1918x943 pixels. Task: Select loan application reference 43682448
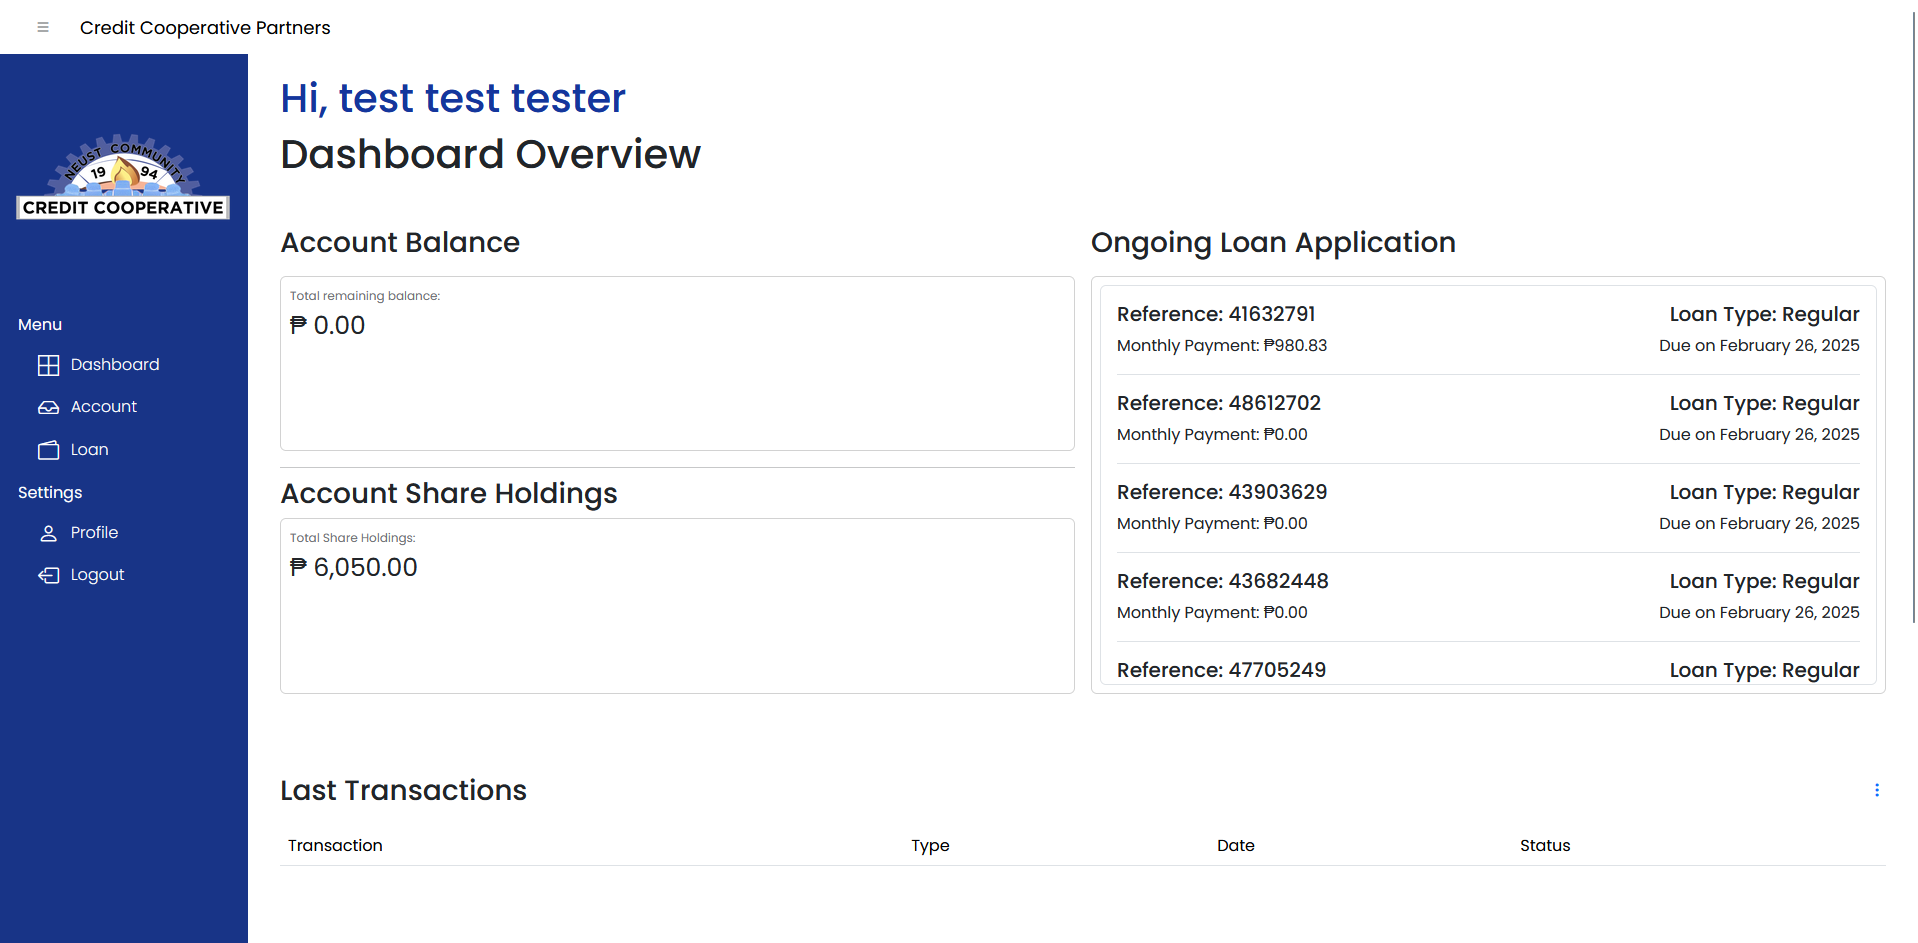click(x=1488, y=597)
